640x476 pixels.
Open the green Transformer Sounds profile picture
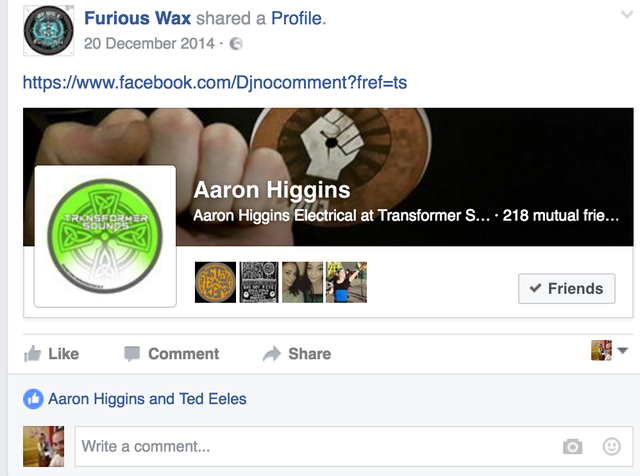tap(105, 236)
